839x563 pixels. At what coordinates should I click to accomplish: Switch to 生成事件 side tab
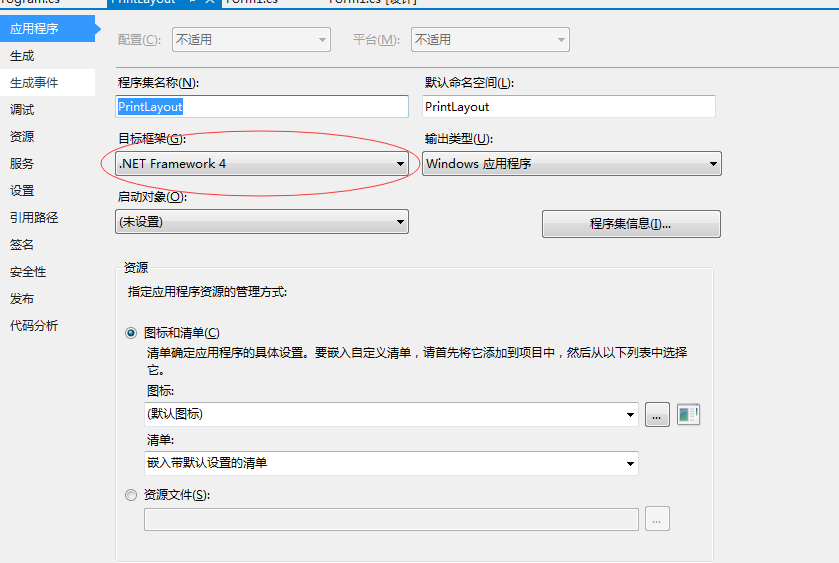(47, 82)
